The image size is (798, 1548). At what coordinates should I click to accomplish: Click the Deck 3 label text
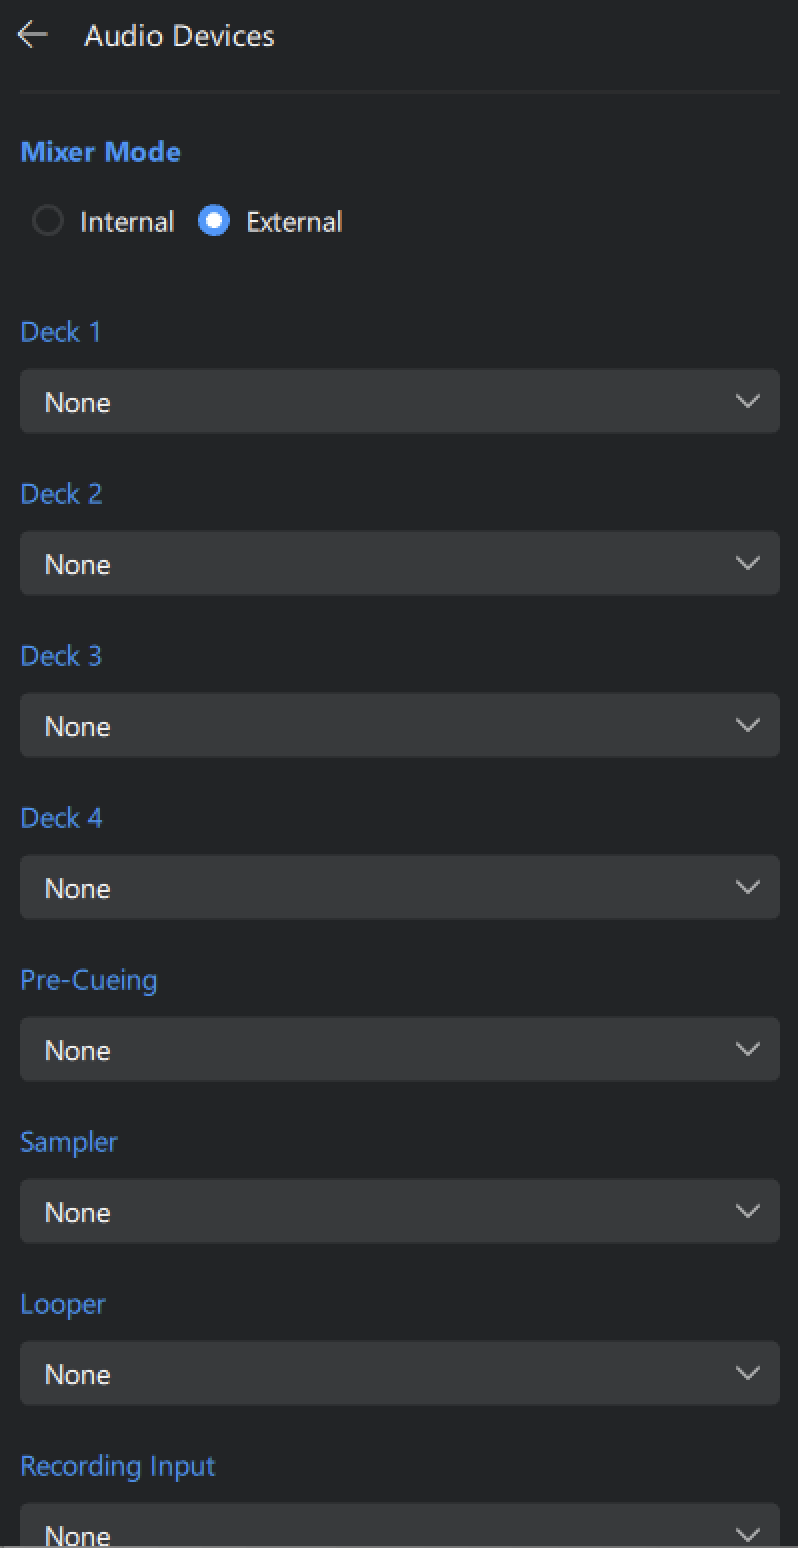61,655
